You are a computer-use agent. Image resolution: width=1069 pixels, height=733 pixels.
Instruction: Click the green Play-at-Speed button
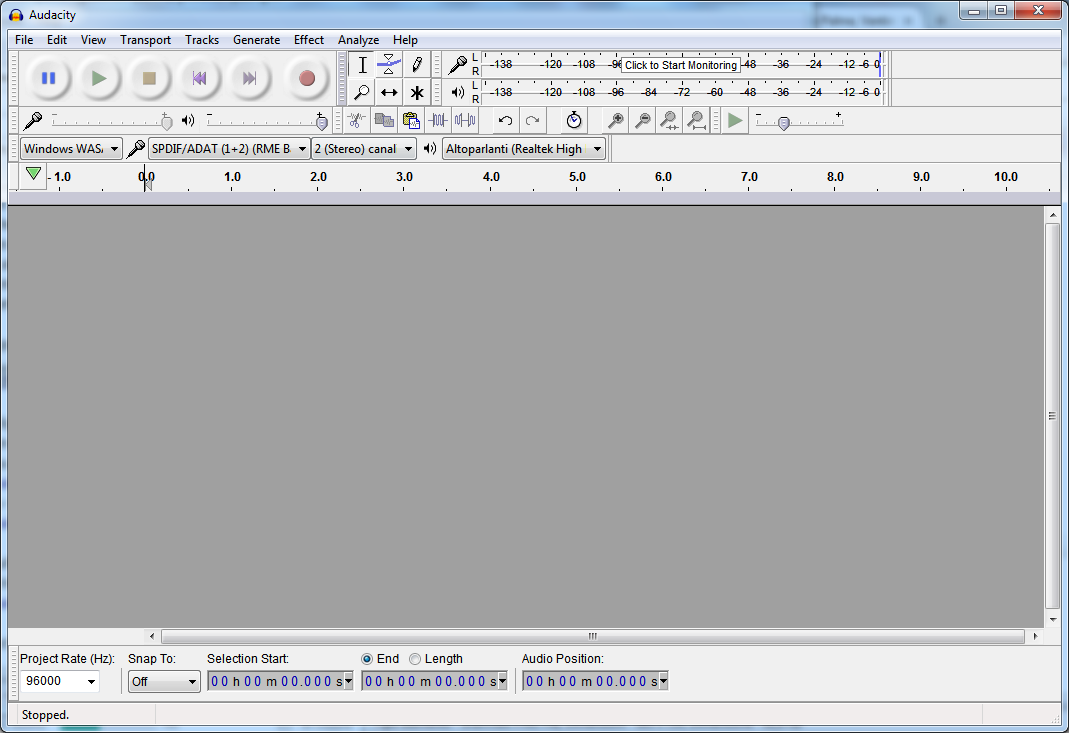(x=735, y=121)
